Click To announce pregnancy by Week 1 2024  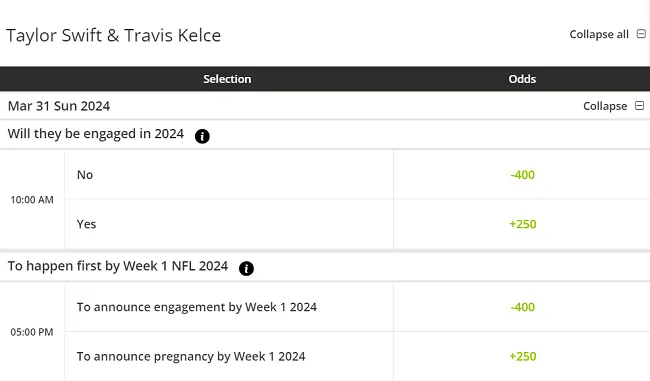[191, 356]
